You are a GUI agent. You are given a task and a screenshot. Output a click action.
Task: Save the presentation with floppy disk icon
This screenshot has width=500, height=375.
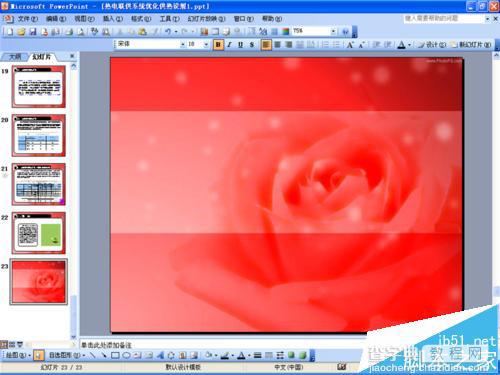[33, 32]
